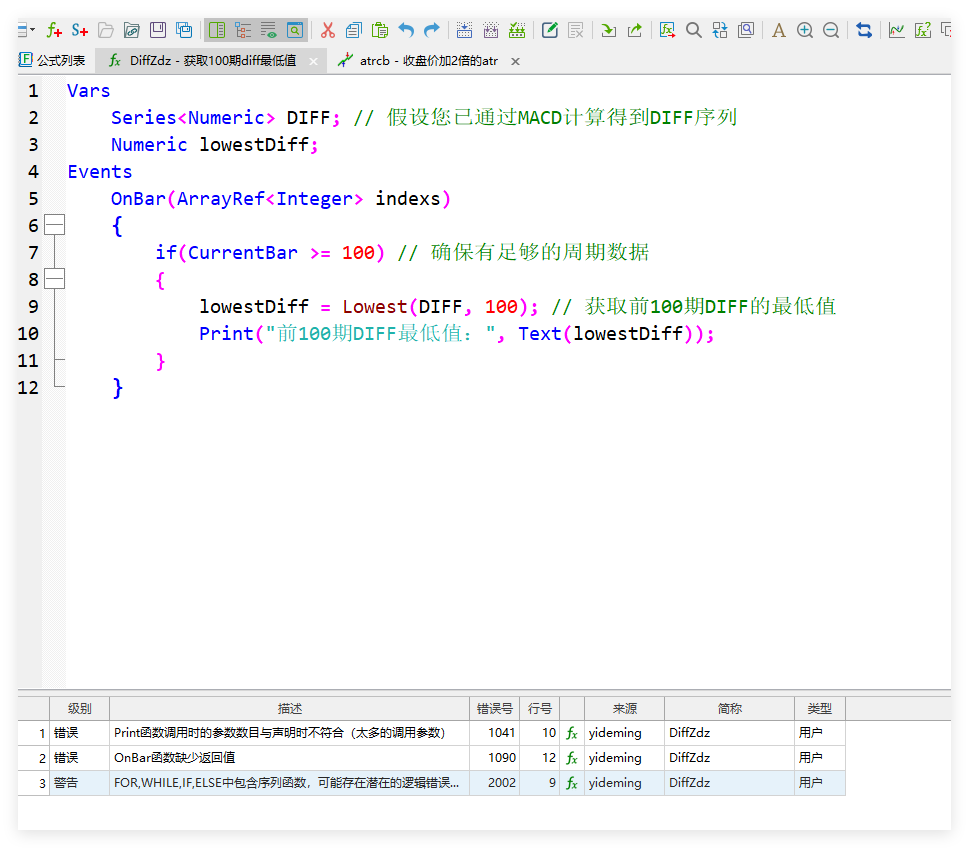The height and width of the screenshot is (848, 969).
Task: Select the error 1041 Print function row
Action: 280,733
